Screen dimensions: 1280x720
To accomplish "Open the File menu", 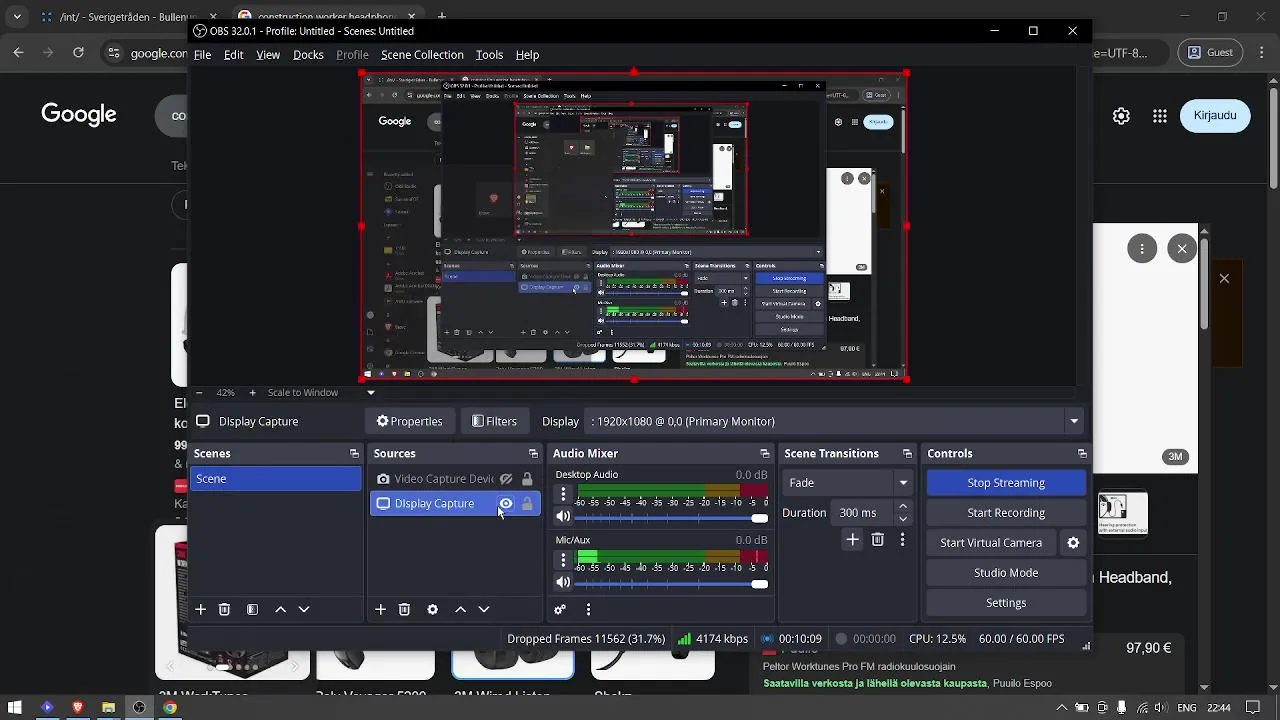I will [x=202, y=55].
